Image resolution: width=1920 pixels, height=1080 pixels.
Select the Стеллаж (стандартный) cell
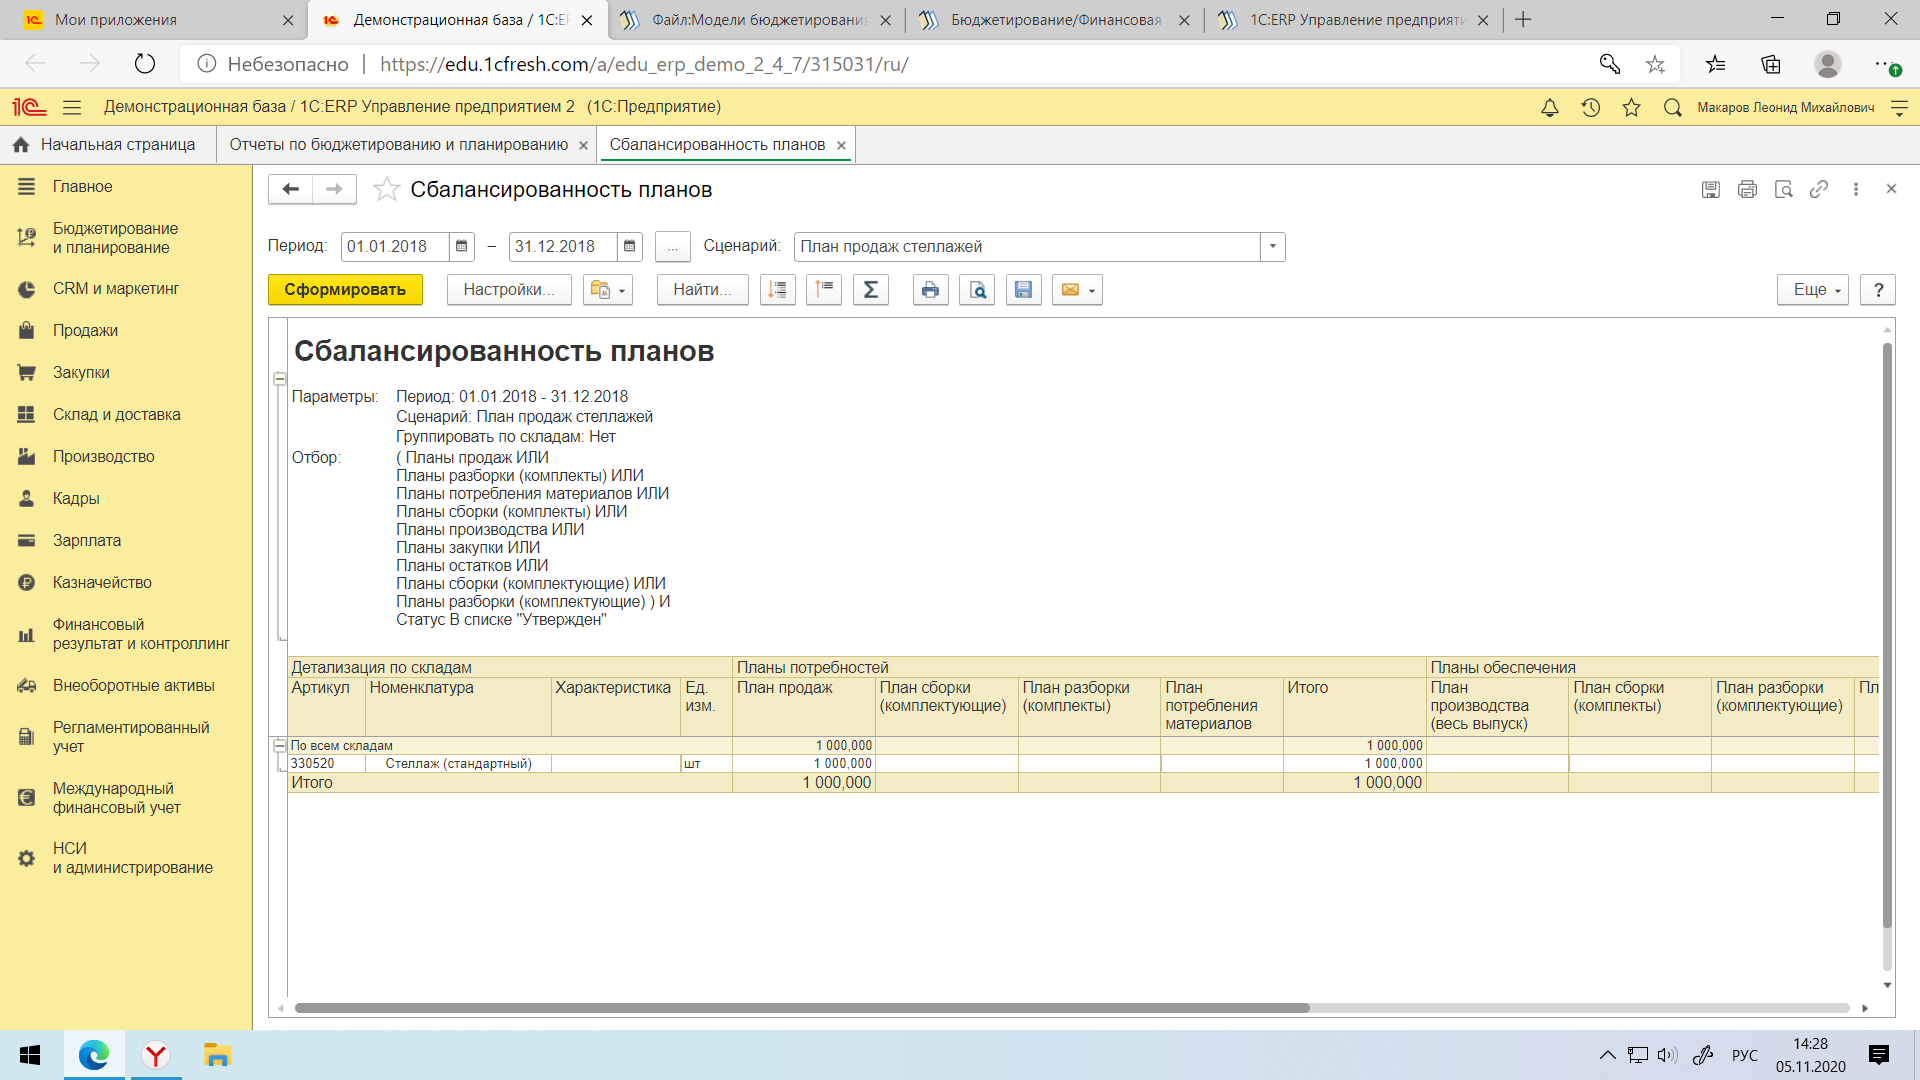458,764
